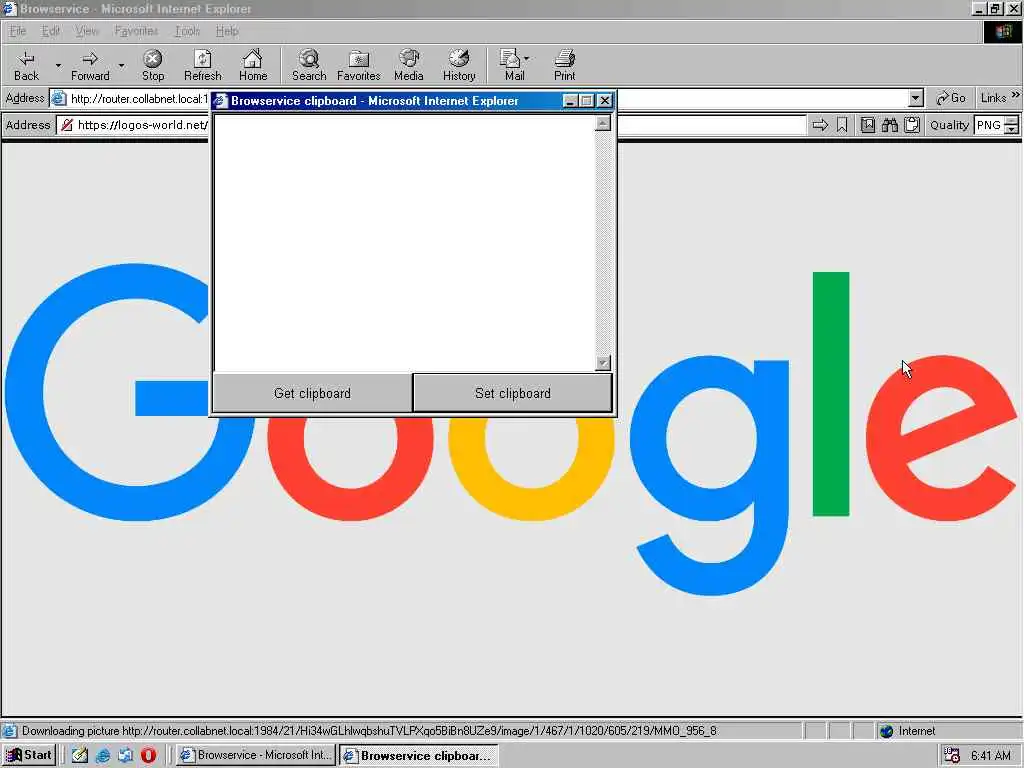Open the Browservice clipboard icon
This screenshot has height=768, width=1024.
tap(912, 125)
